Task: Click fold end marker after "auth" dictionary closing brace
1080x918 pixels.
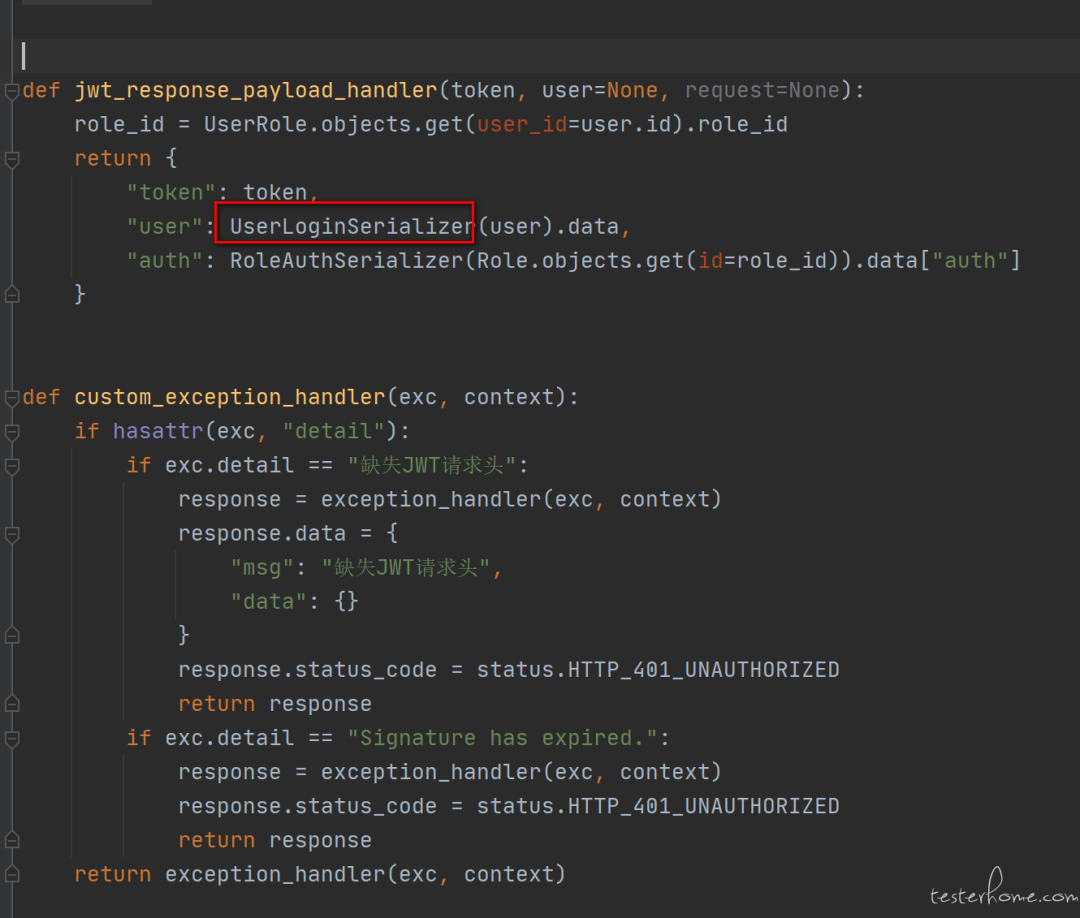Action: click(12, 295)
